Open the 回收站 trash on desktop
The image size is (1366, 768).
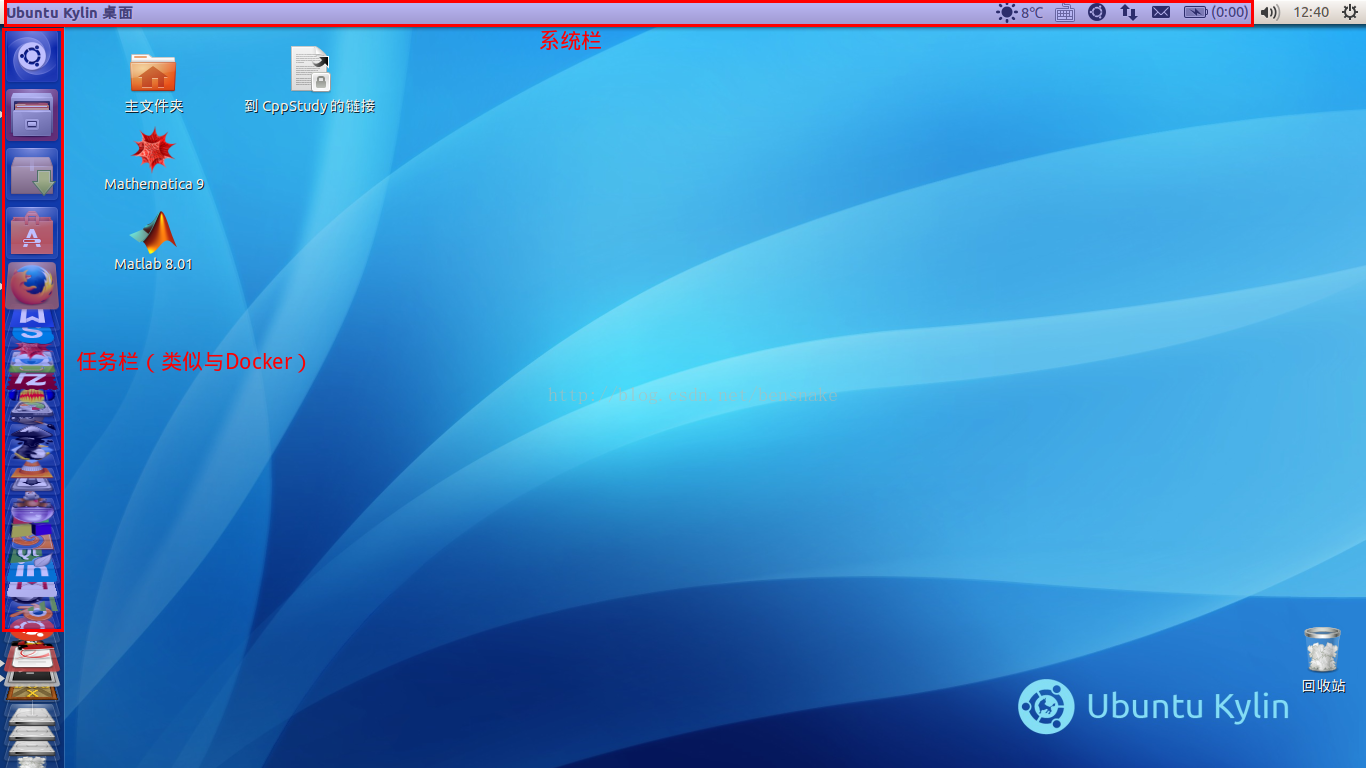1323,660
